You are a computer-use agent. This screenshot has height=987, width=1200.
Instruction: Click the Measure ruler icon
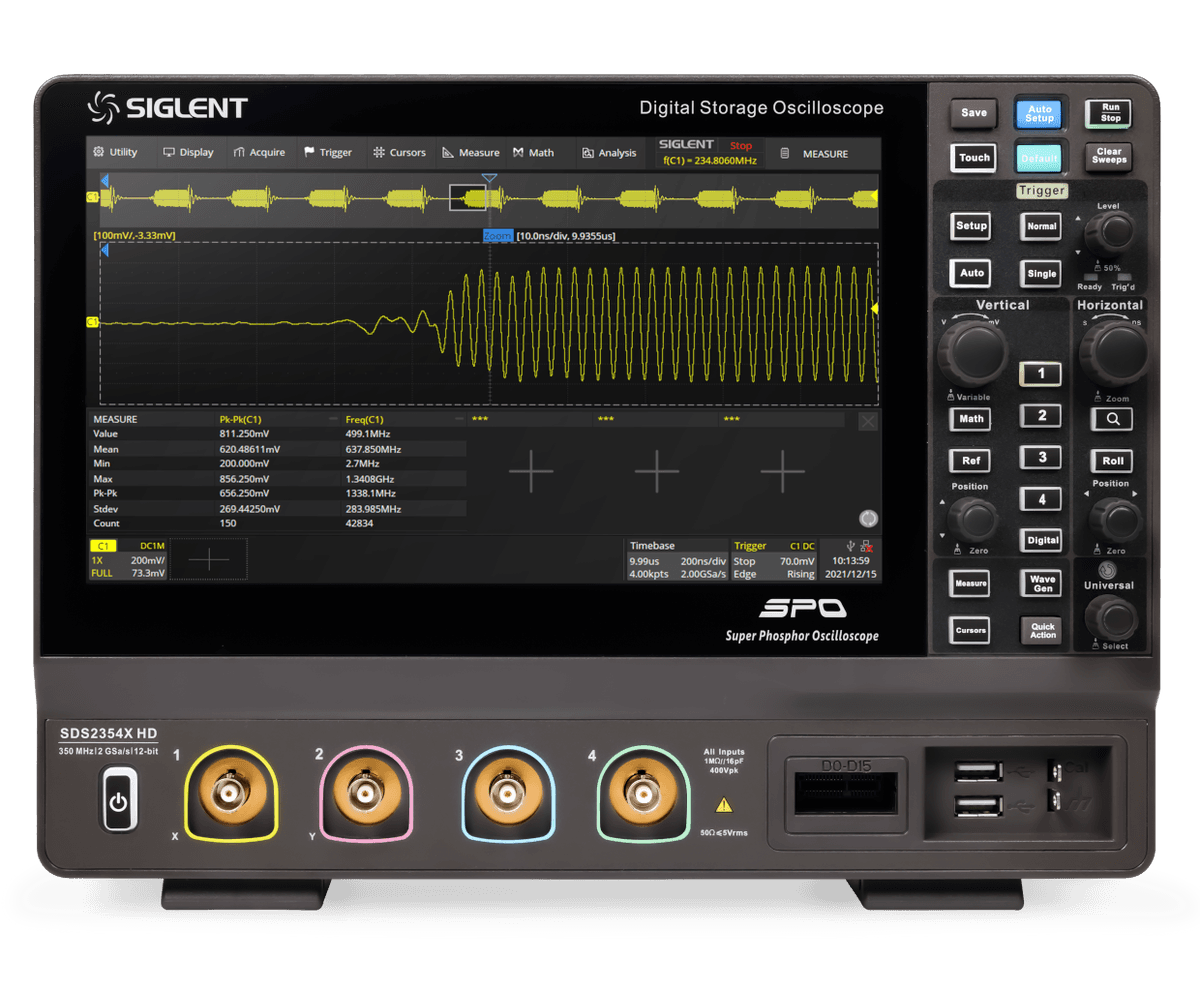pyautogui.click(x=450, y=152)
